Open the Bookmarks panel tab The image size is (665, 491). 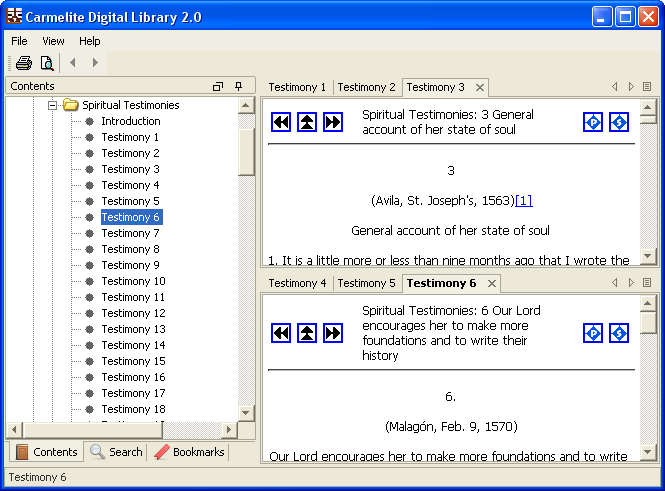point(190,452)
